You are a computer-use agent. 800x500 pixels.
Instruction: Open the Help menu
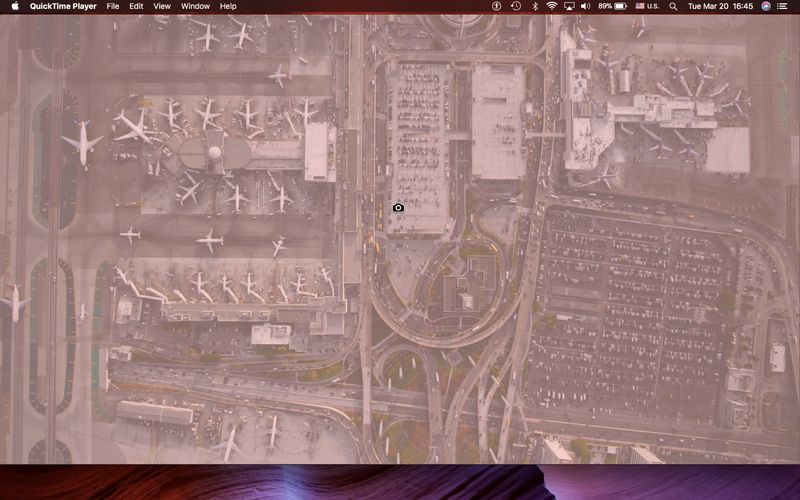[228, 6]
